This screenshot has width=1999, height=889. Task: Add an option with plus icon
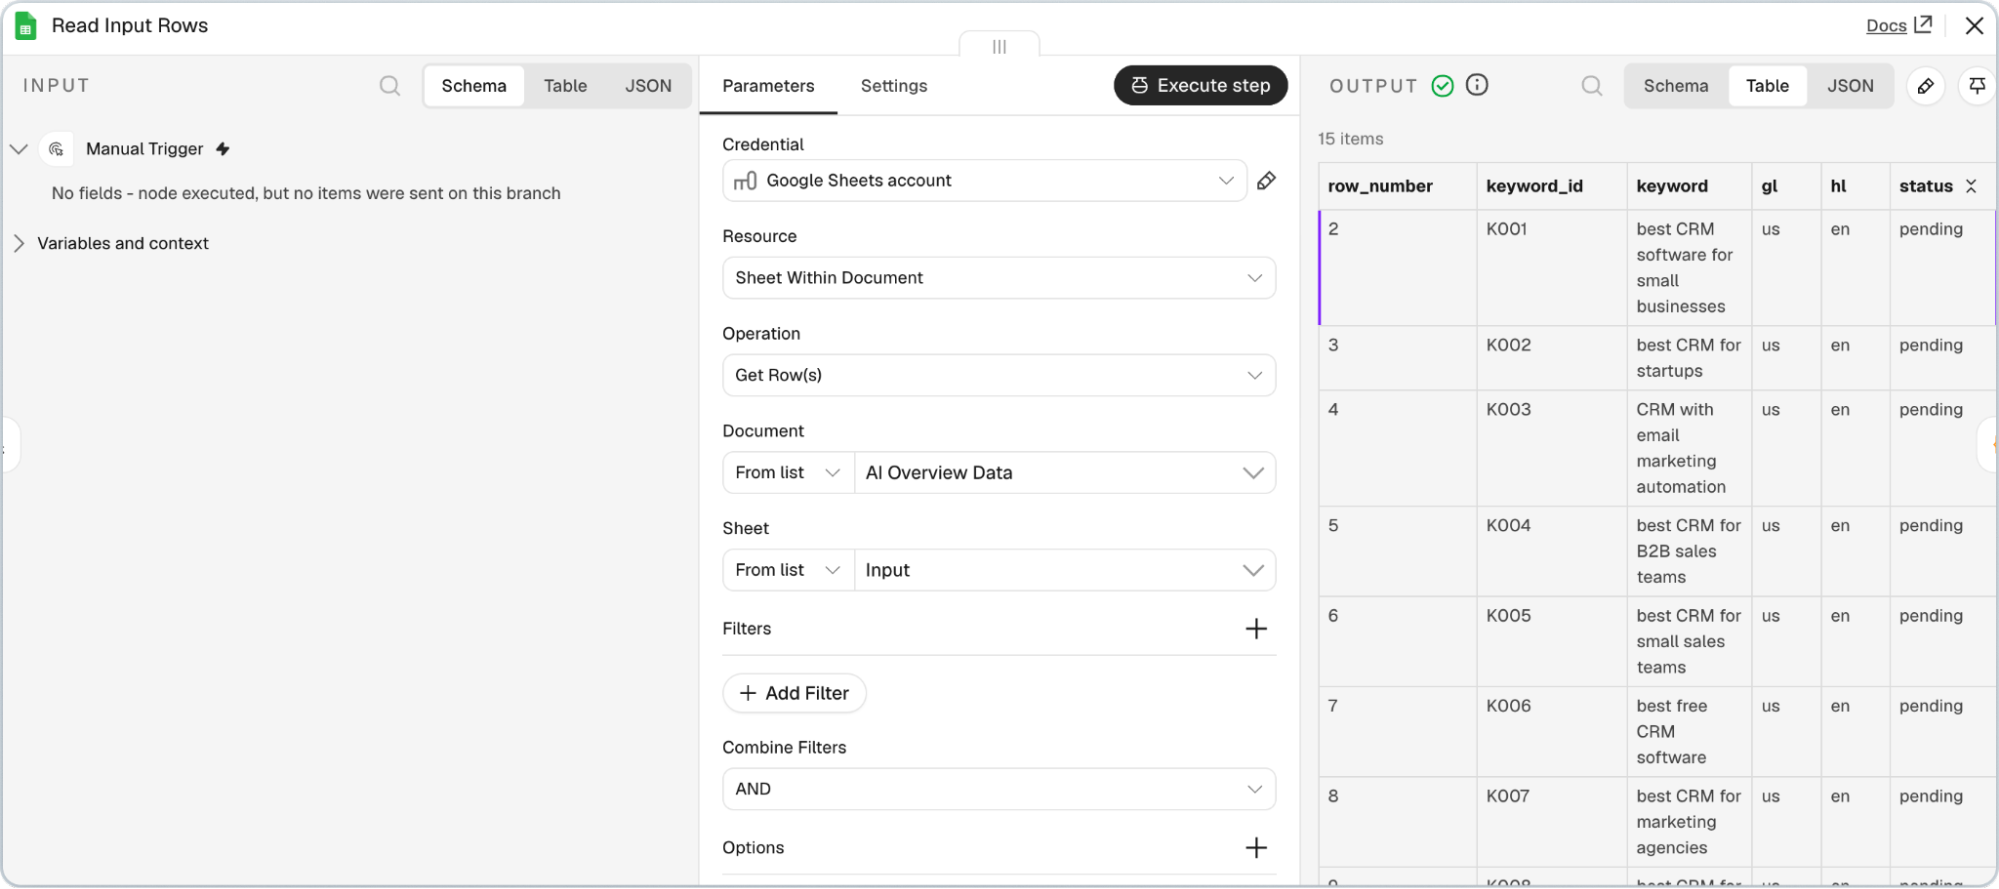point(1256,848)
